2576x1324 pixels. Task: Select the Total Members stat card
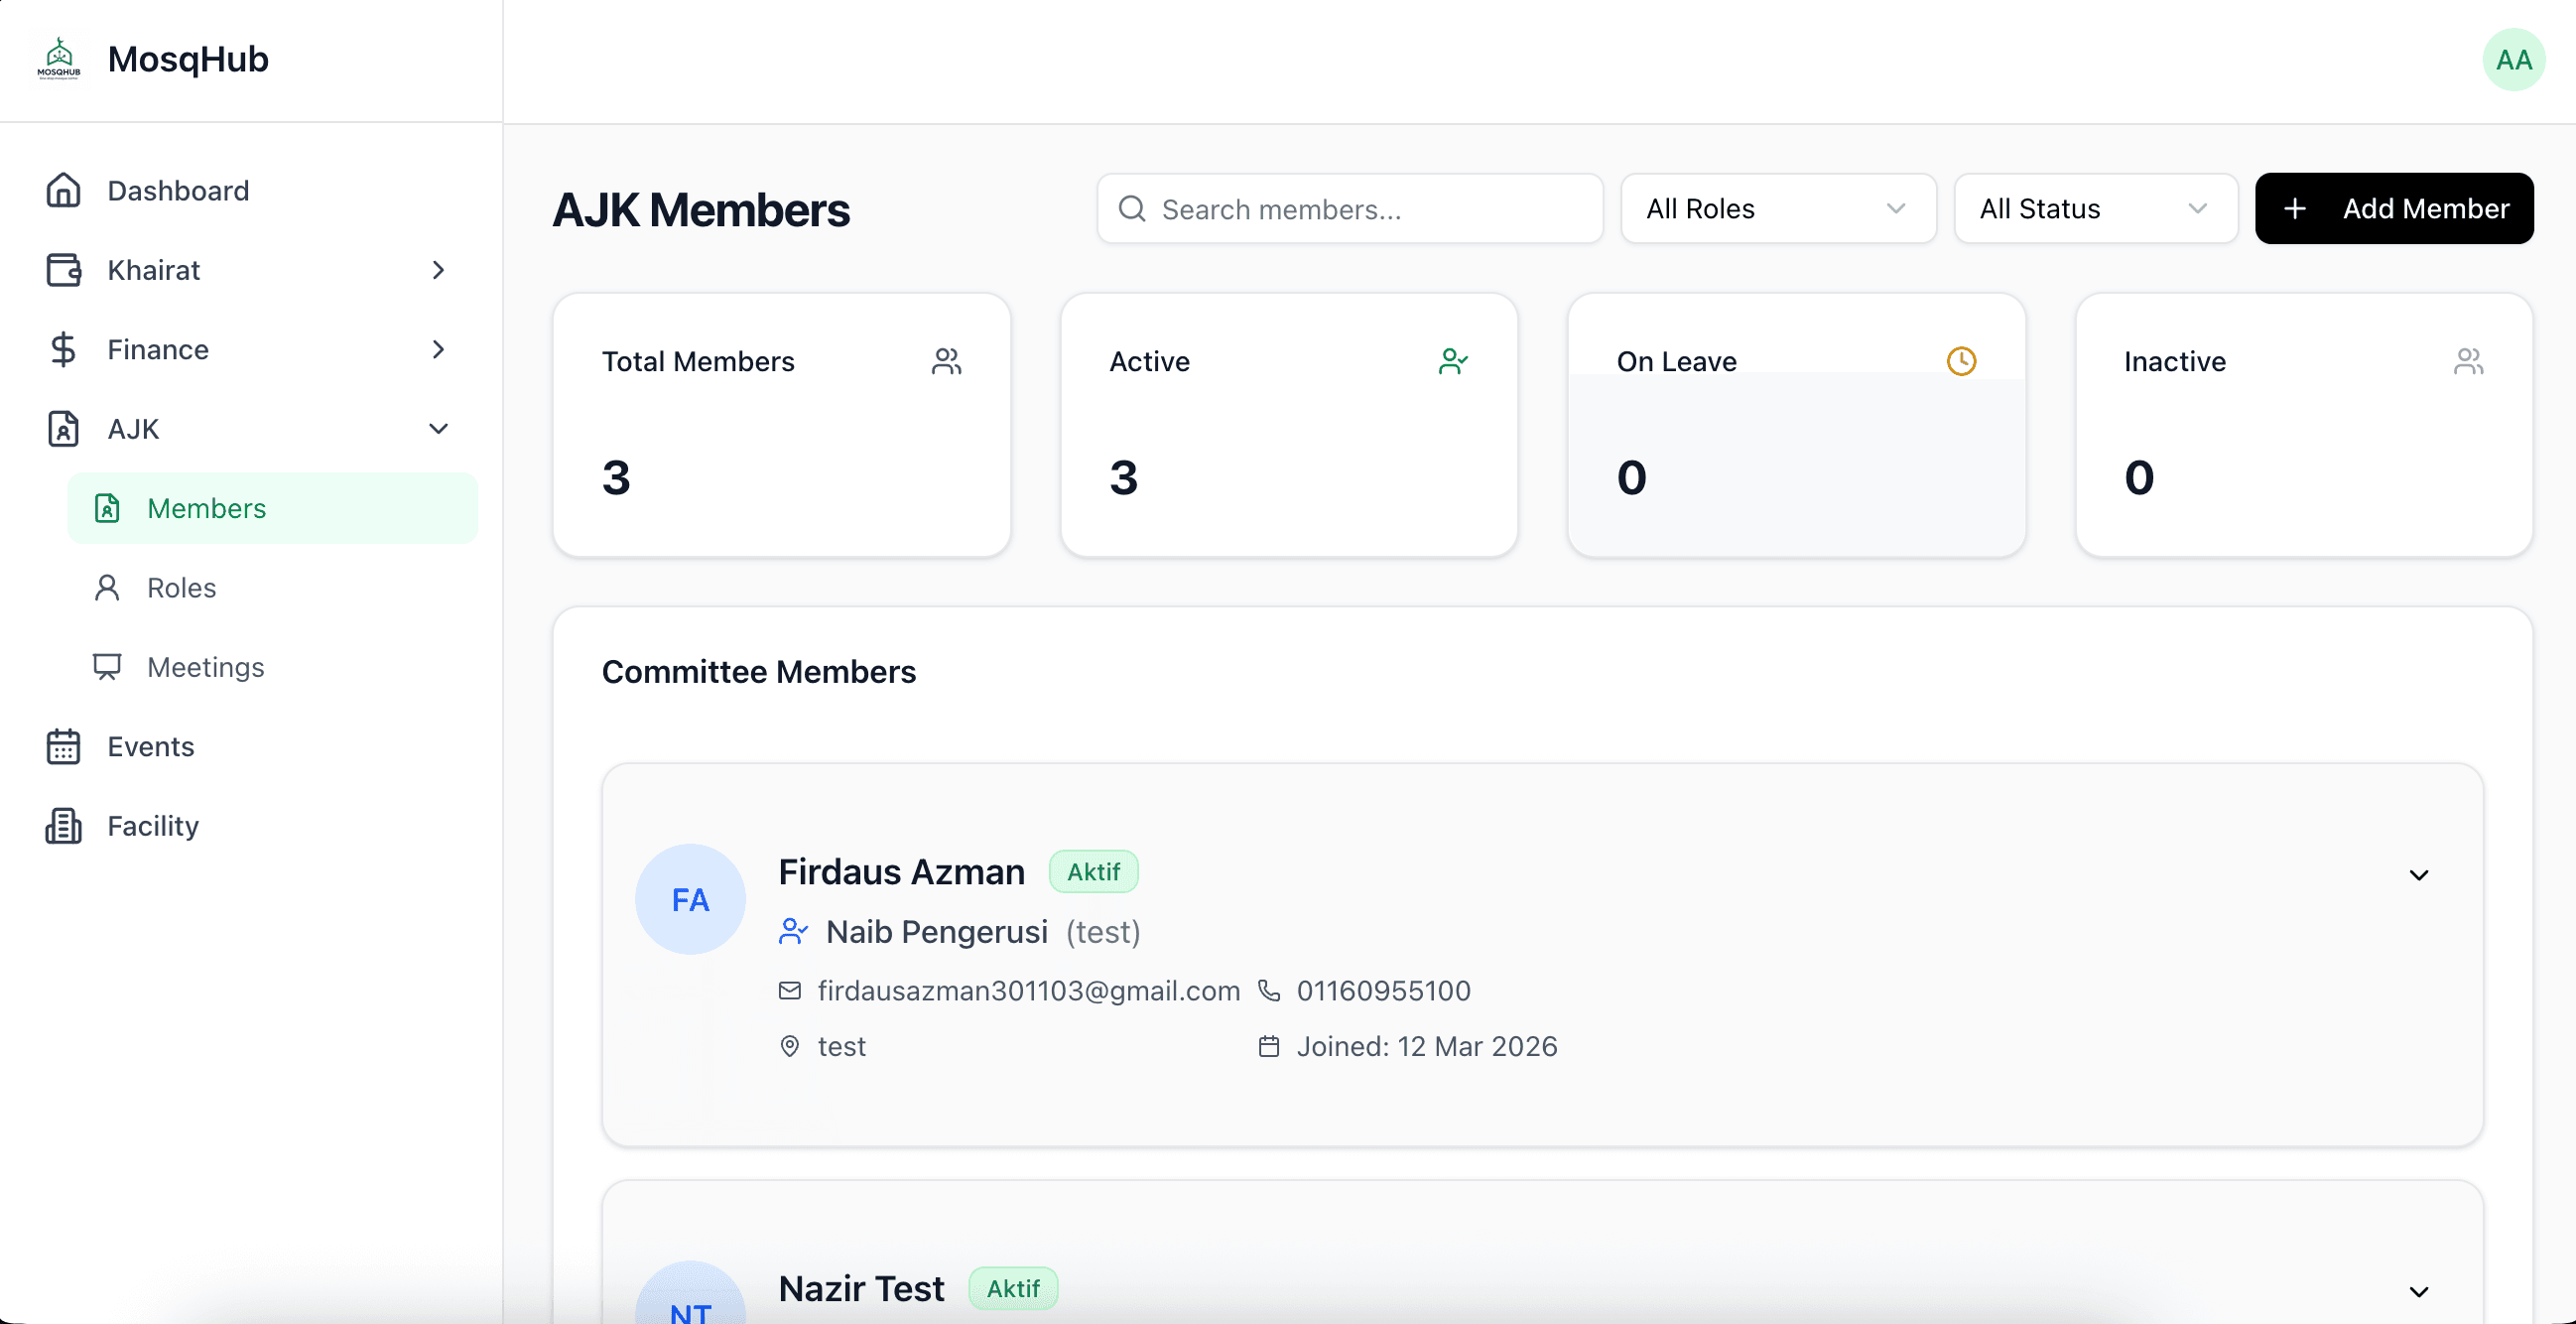(781, 424)
